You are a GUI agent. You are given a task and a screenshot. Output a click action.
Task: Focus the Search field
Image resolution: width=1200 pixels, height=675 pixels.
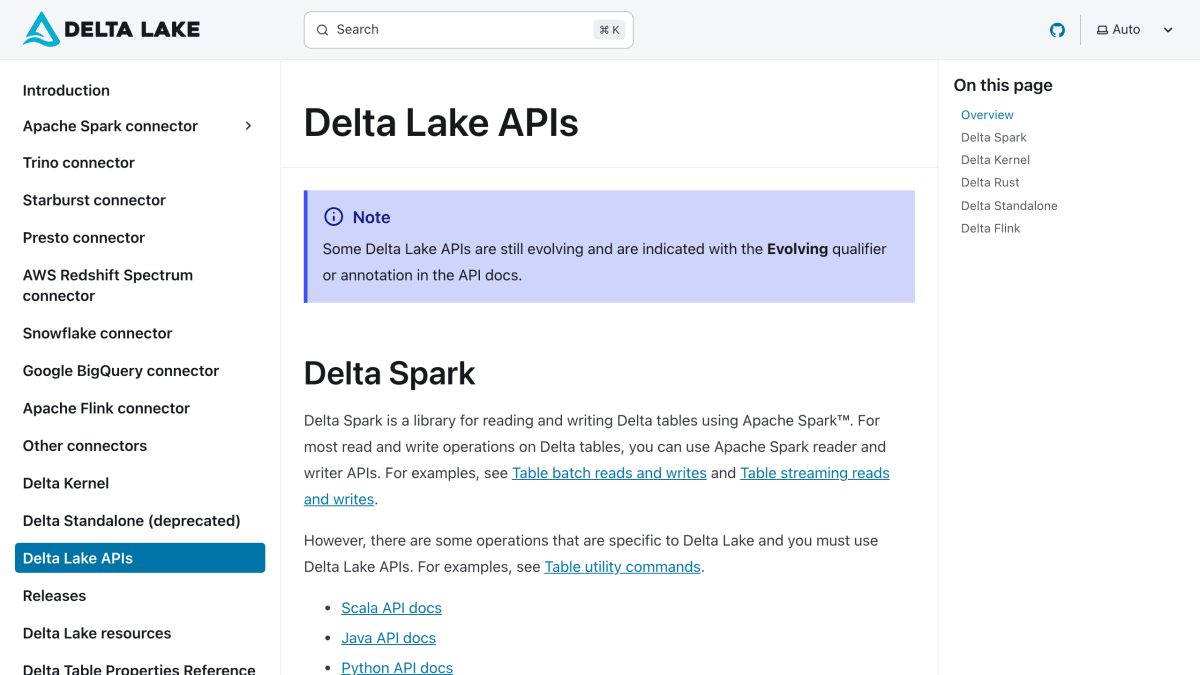tap(468, 30)
